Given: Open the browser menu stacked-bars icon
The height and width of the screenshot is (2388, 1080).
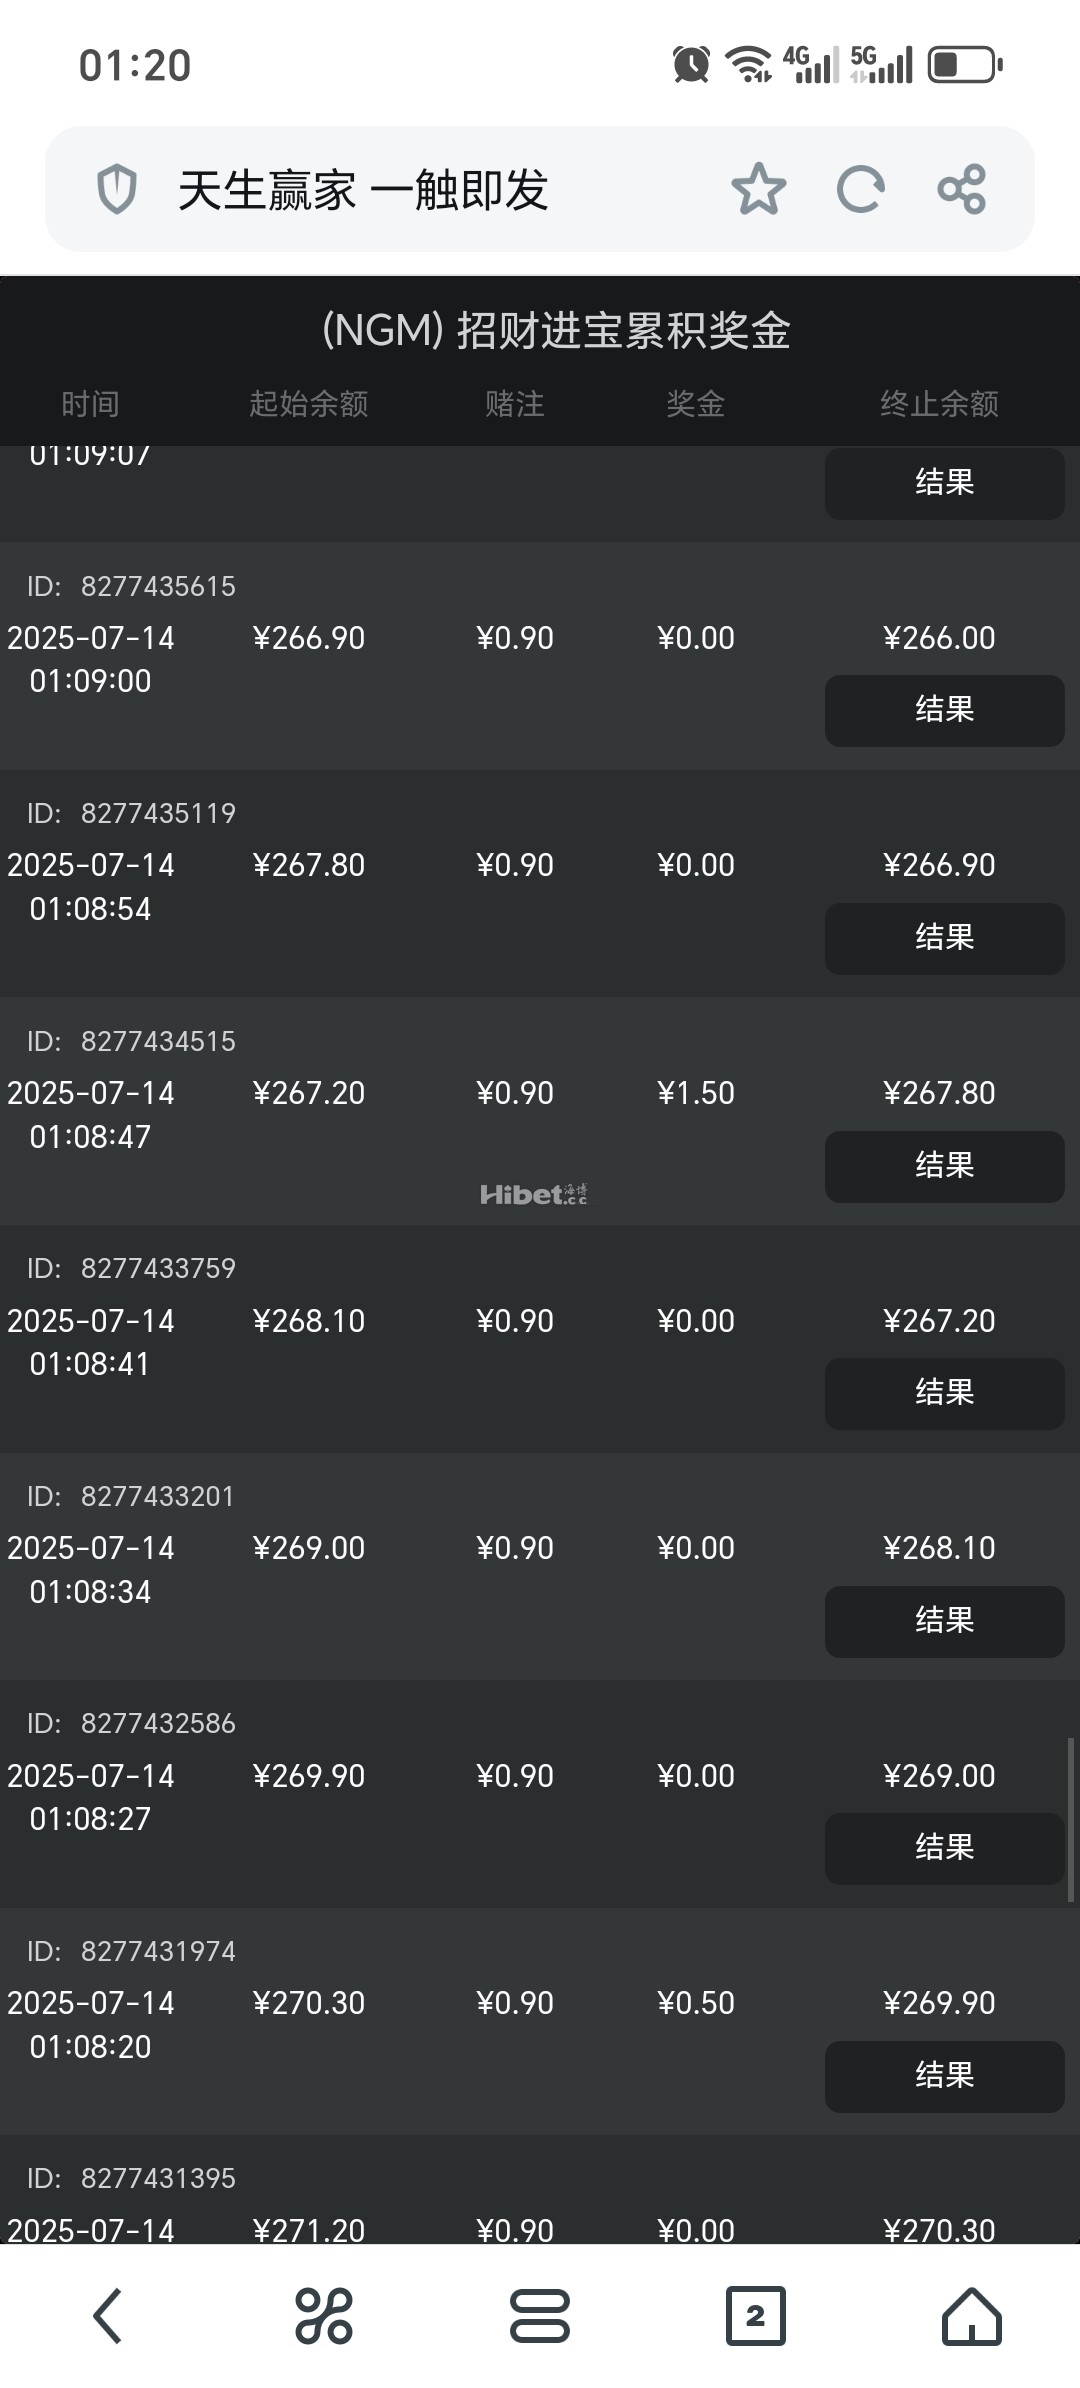Looking at the screenshot, I should [540, 2316].
